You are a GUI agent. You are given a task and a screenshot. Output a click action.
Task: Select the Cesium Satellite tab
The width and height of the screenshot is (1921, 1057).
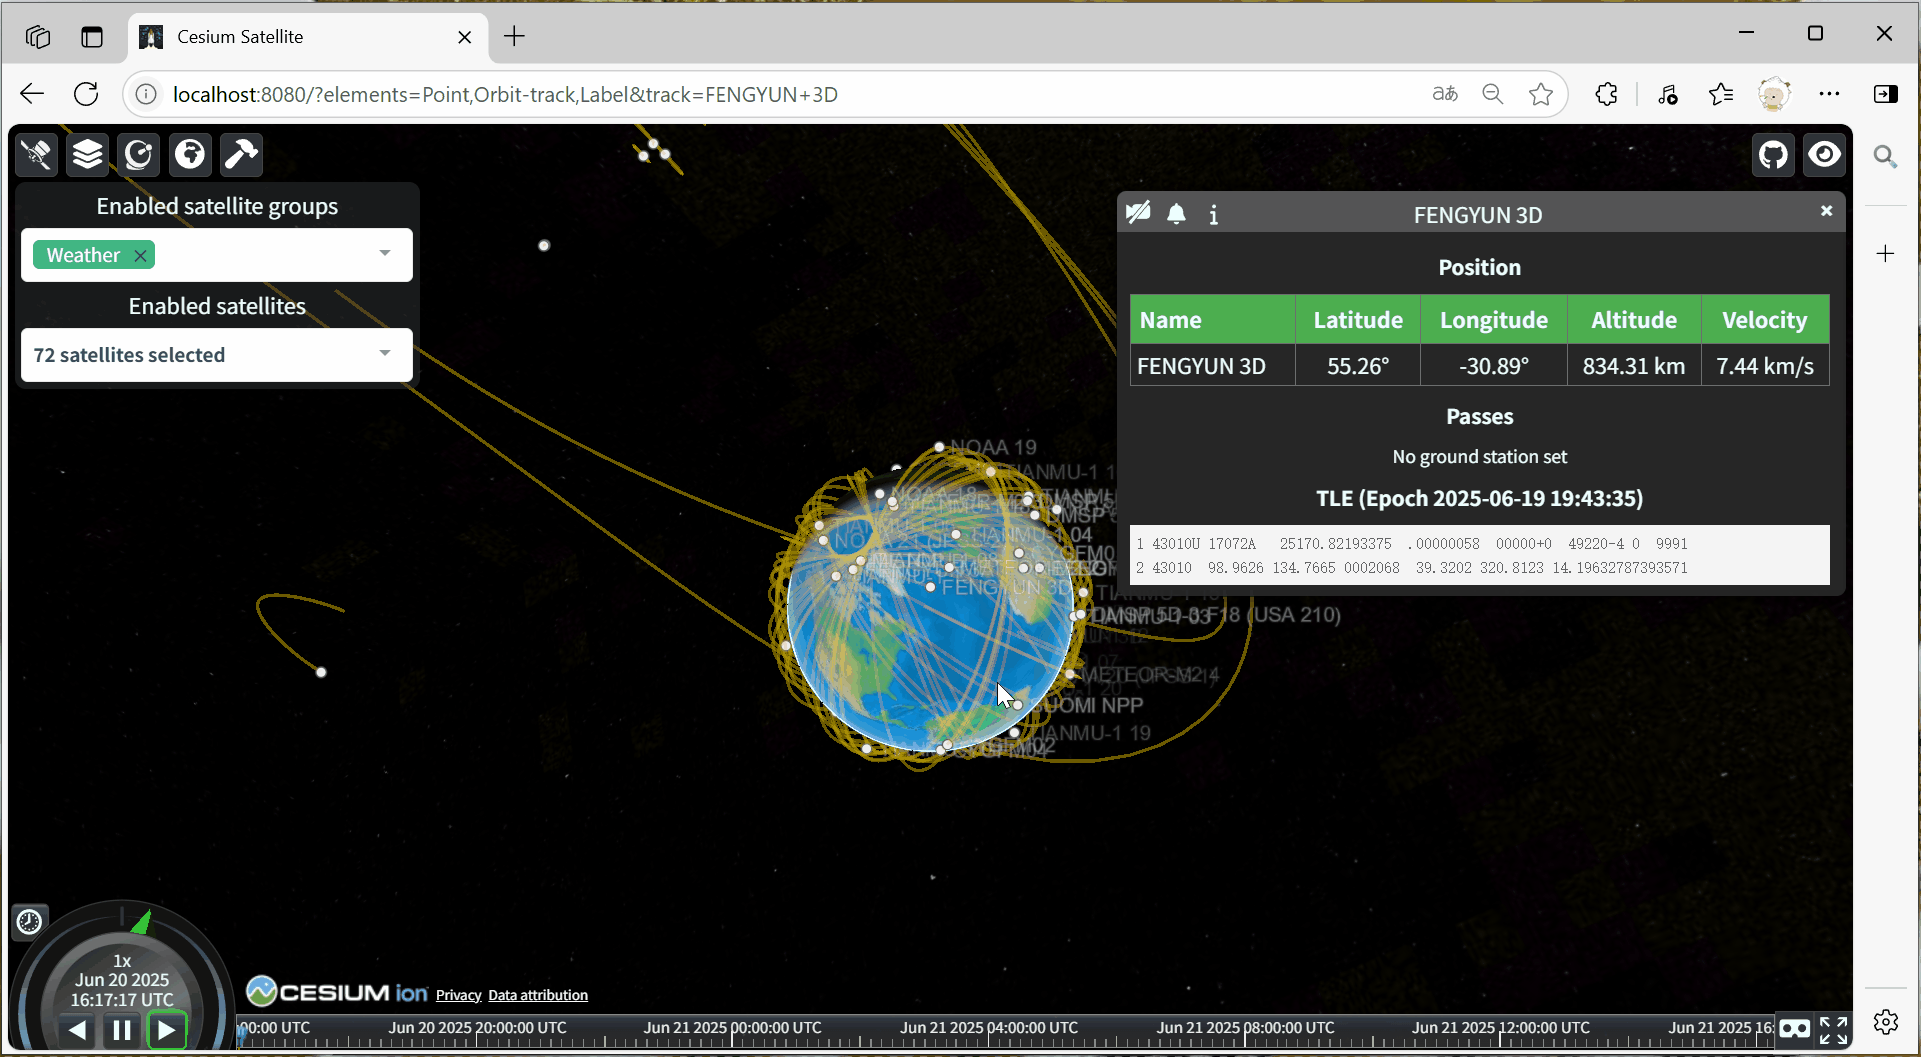click(308, 37)
